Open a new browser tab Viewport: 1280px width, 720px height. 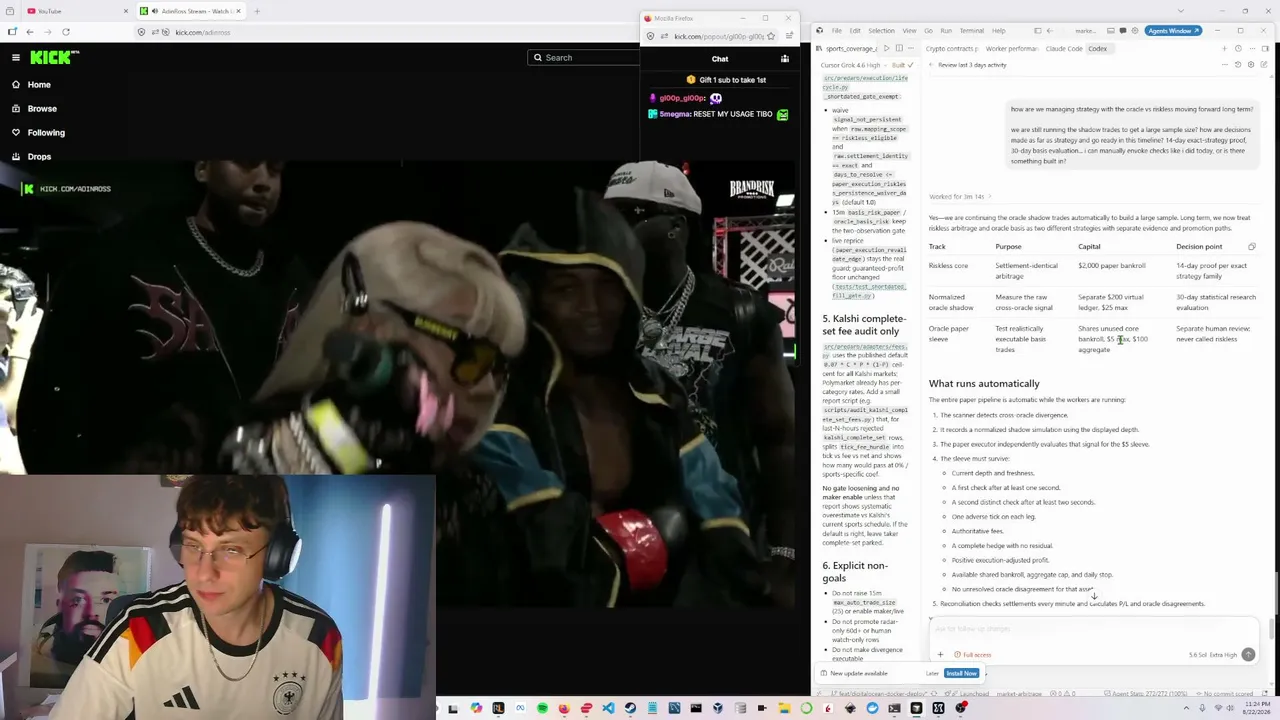point(257,11)
